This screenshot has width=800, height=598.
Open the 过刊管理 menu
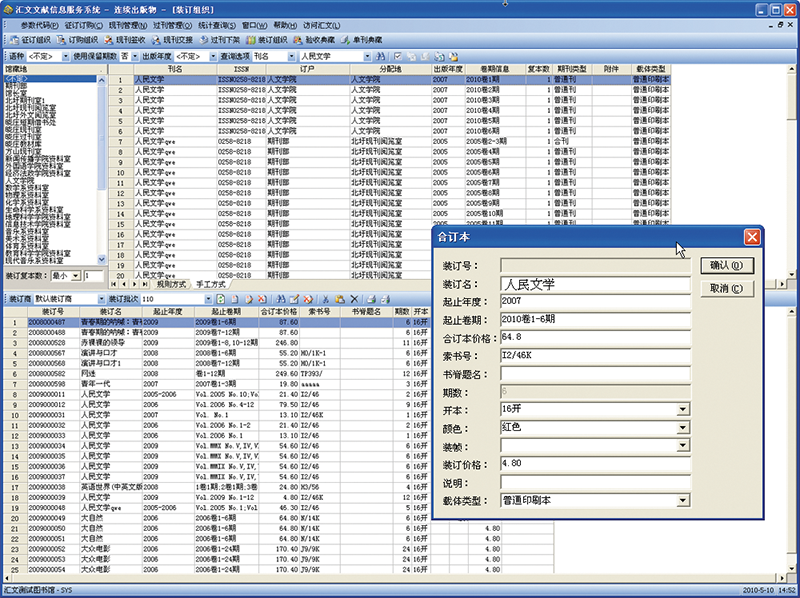click(172, 25)
